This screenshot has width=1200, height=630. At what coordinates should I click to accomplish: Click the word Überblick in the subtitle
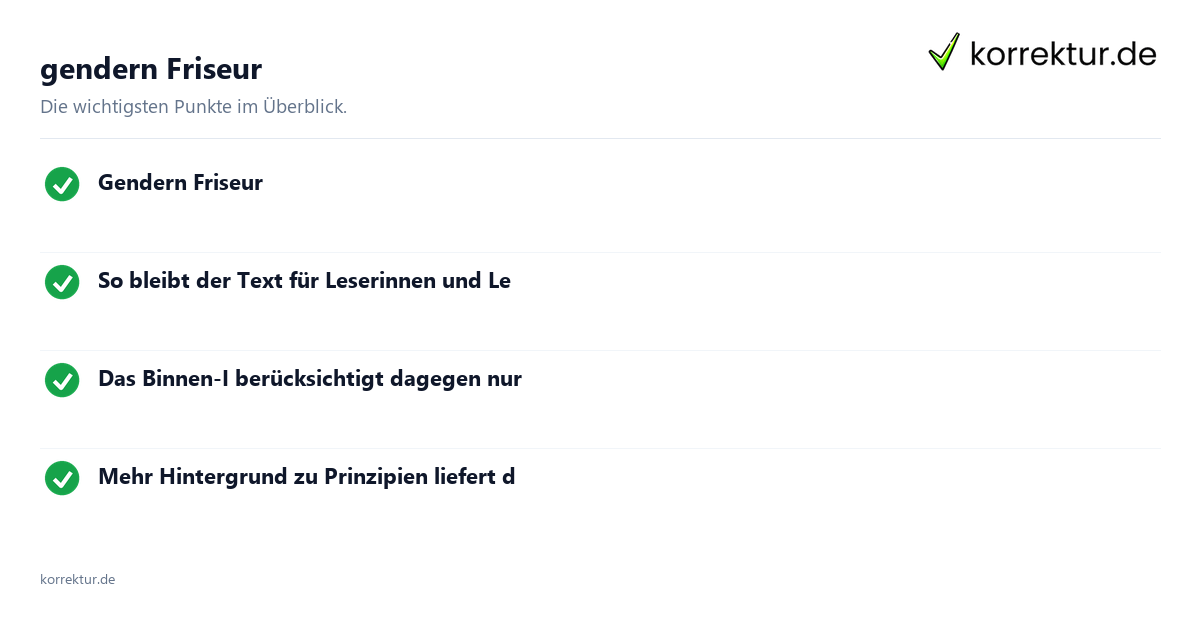click(304, 107)
